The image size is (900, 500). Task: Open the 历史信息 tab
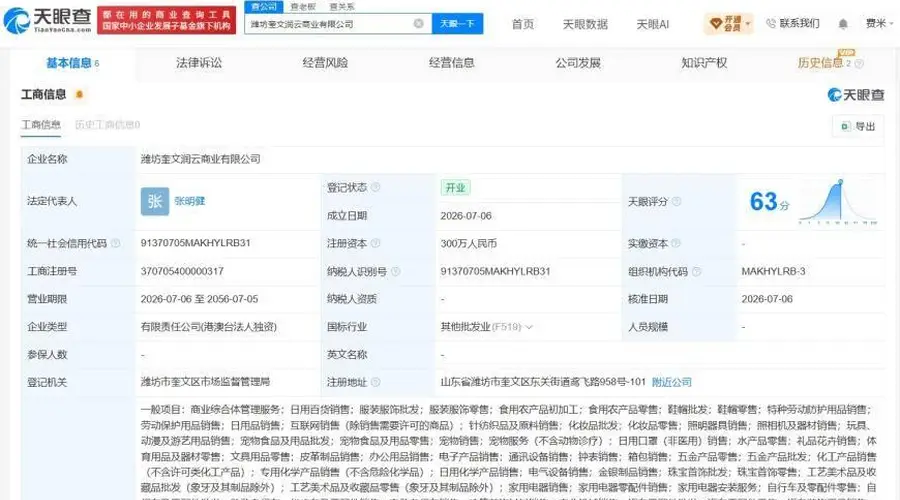(820, 63)
